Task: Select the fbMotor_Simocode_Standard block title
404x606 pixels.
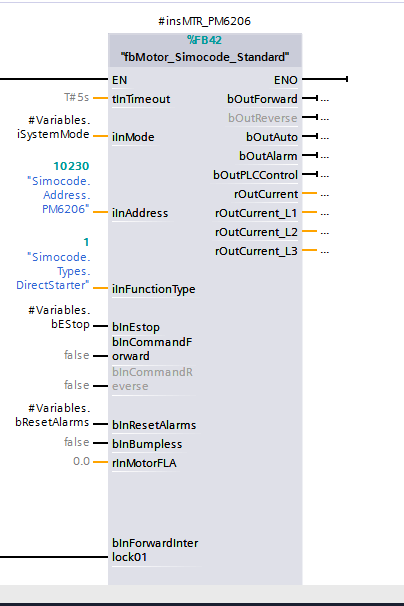Action: click(x=205, y=57)
